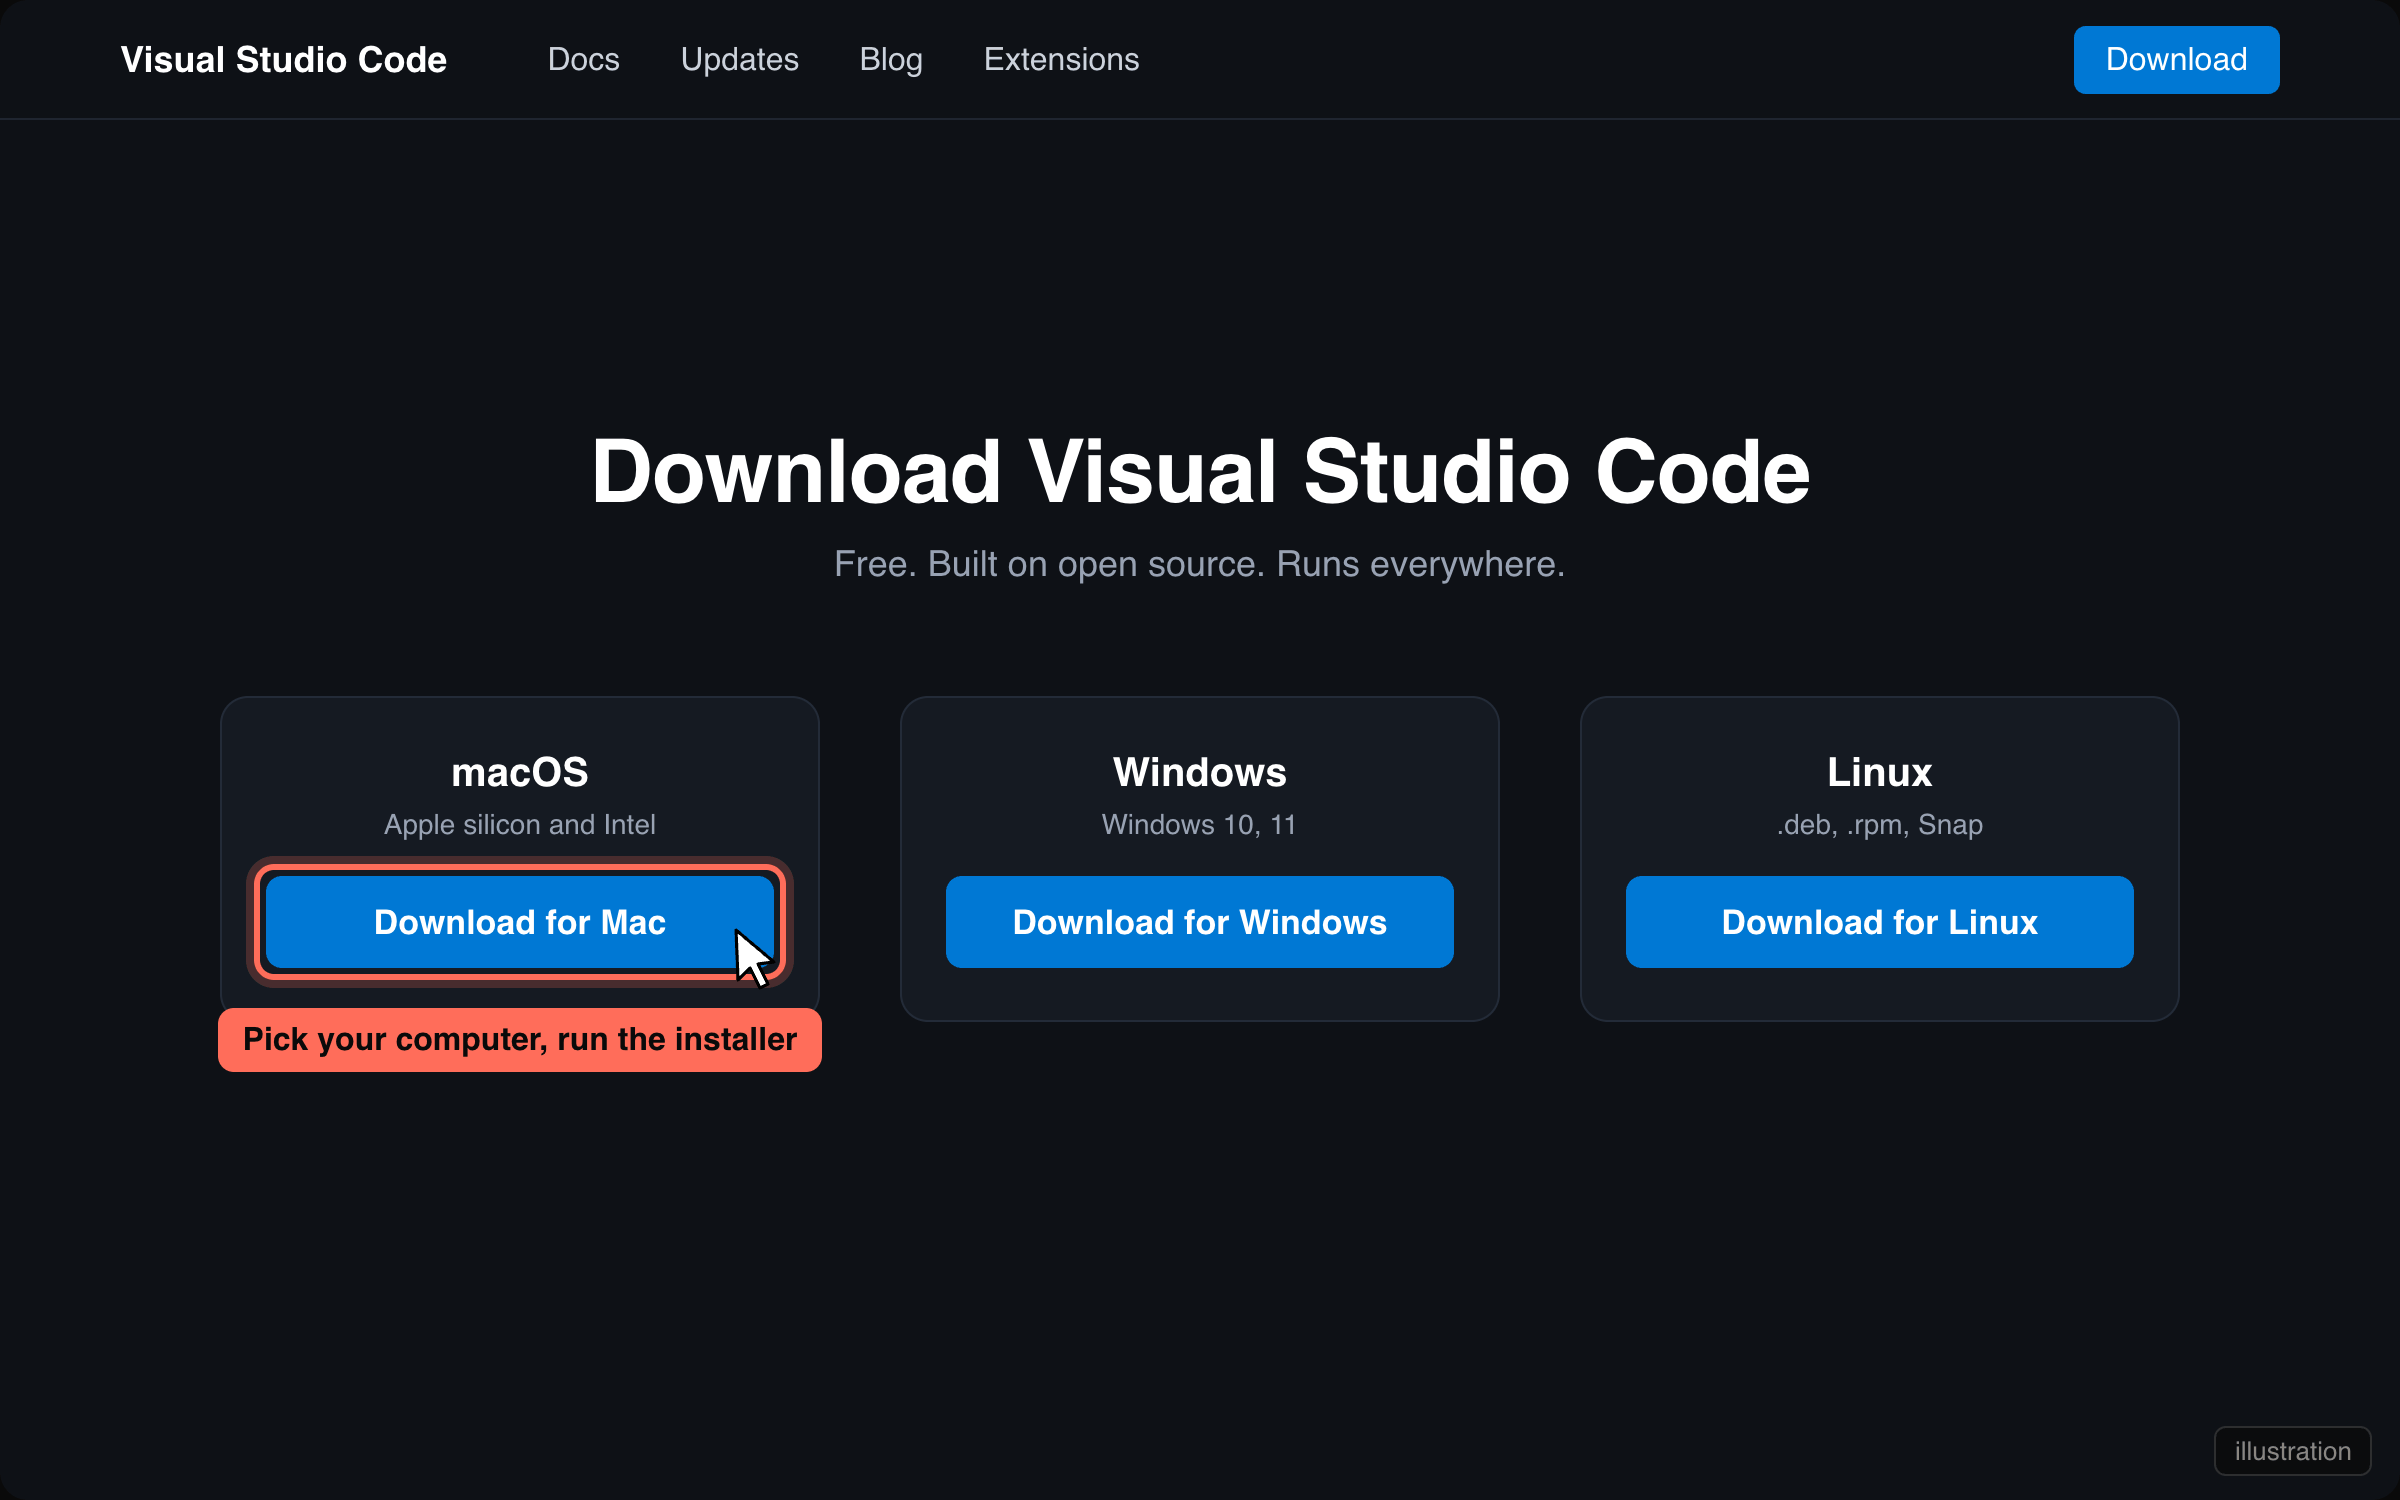Click the 'Windows 10, 11' text

1200,825
